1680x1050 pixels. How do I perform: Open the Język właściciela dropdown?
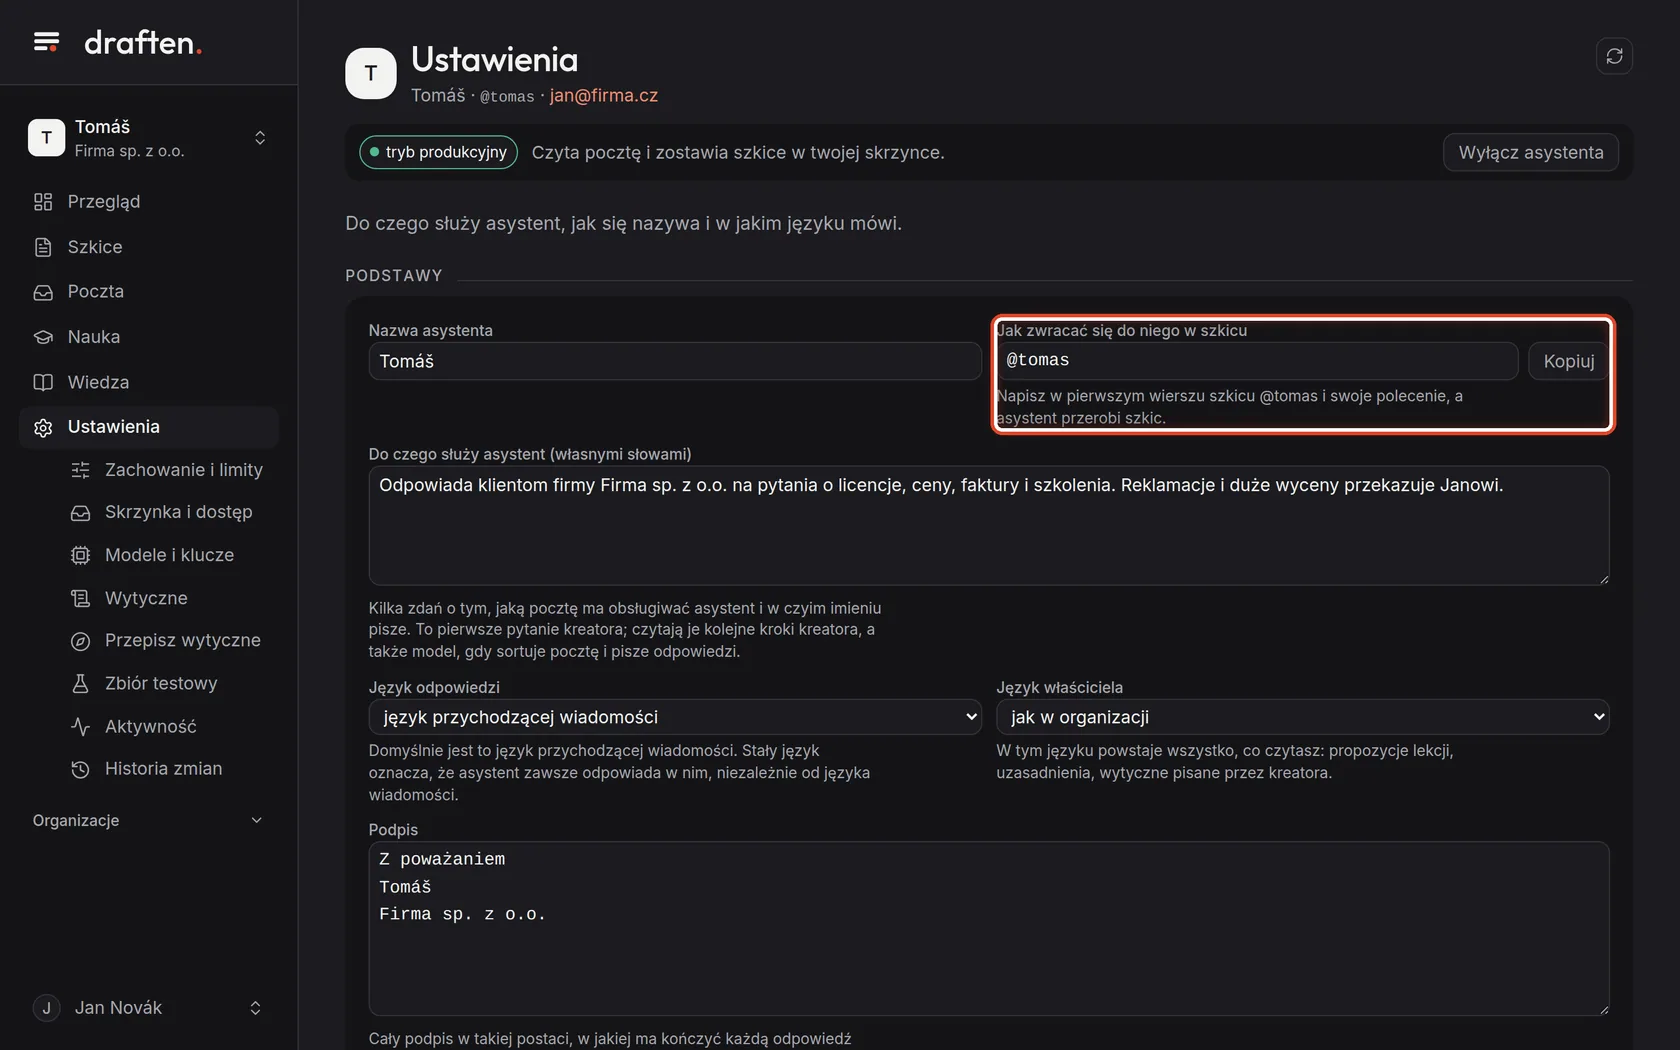(1302, 717)
